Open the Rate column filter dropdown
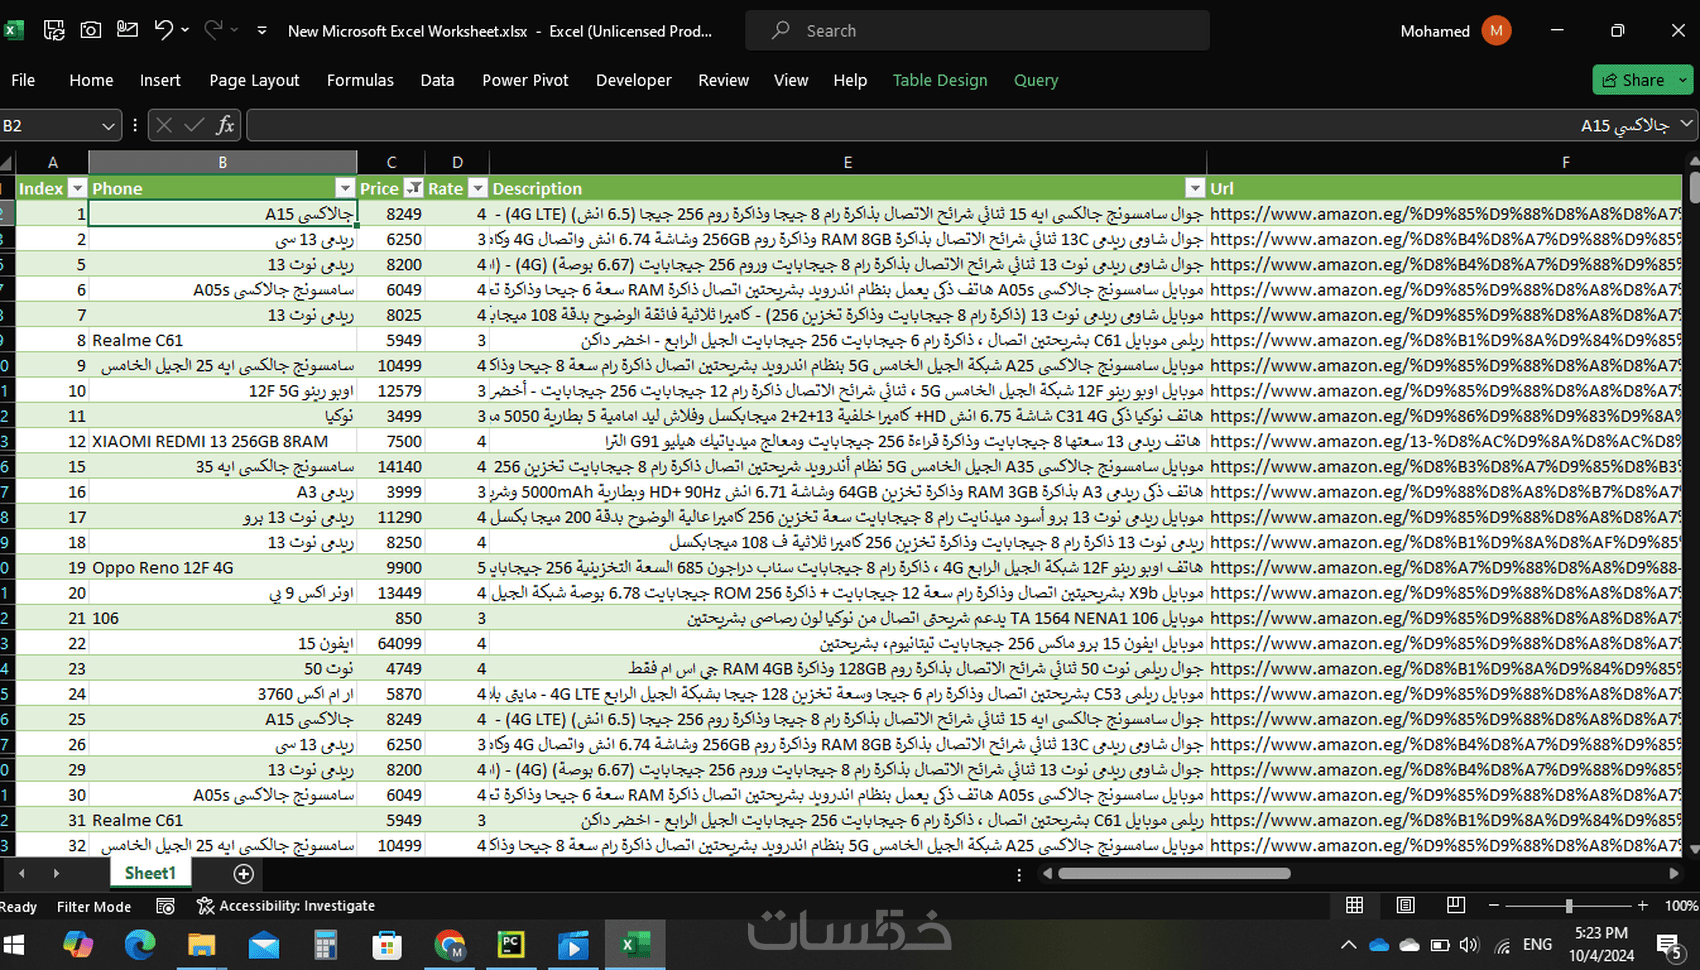Image resolution: width=1700 pixels, height=970 pixels. [477, 188]
